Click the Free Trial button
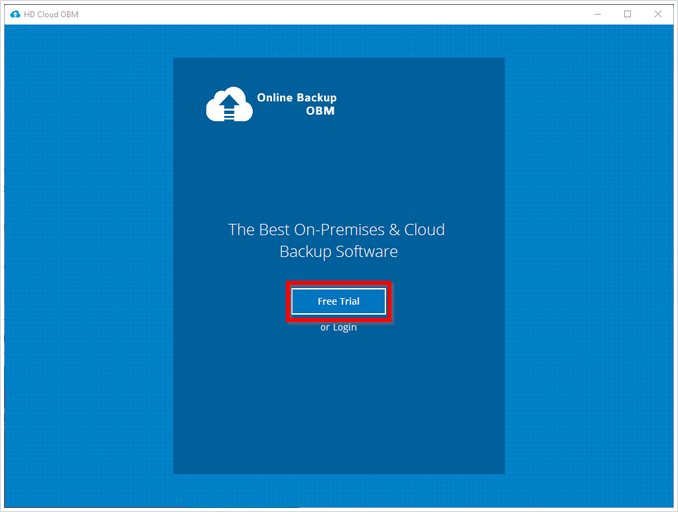Viewport: 678px width, 512px height. pyautogui.click(x=339, y=301)
